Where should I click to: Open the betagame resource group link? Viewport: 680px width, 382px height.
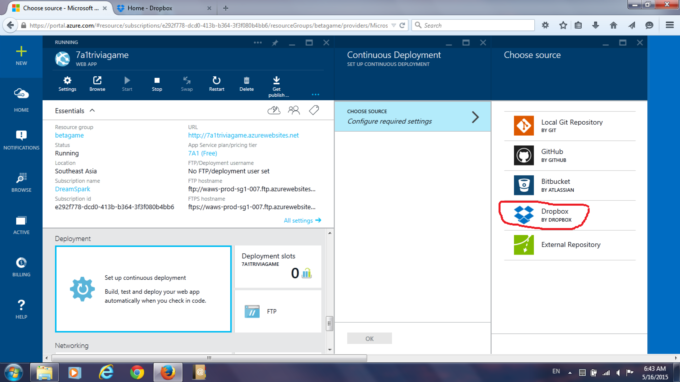point(69,135)
